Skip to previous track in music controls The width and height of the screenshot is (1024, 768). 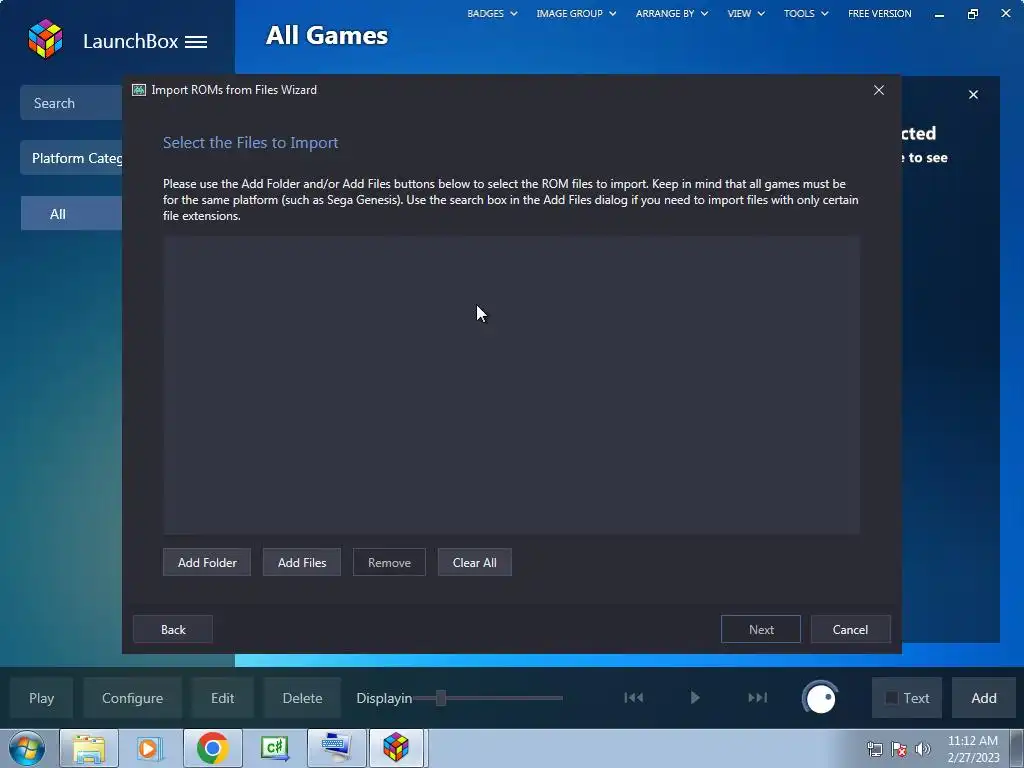[633, 697]
